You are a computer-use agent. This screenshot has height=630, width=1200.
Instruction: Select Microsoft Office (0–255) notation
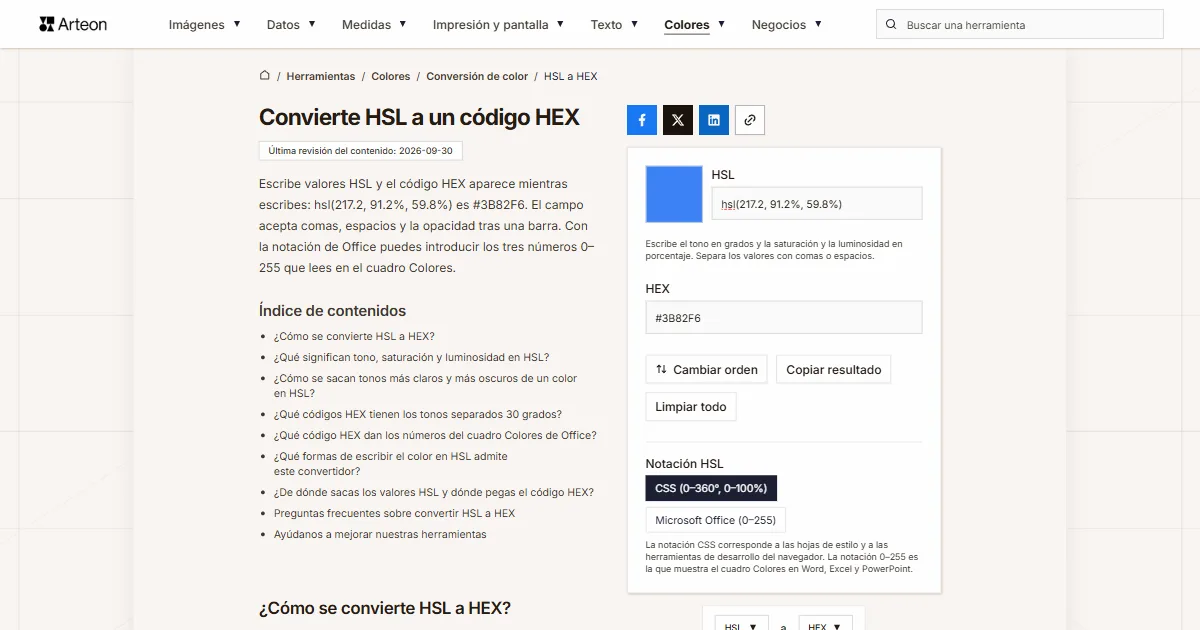[x=716, y=520]
